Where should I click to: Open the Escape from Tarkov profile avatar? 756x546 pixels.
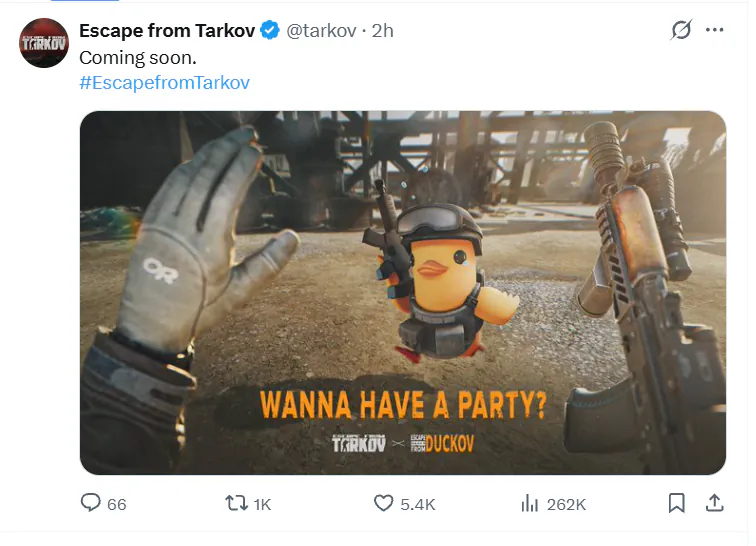pos(44,42)
